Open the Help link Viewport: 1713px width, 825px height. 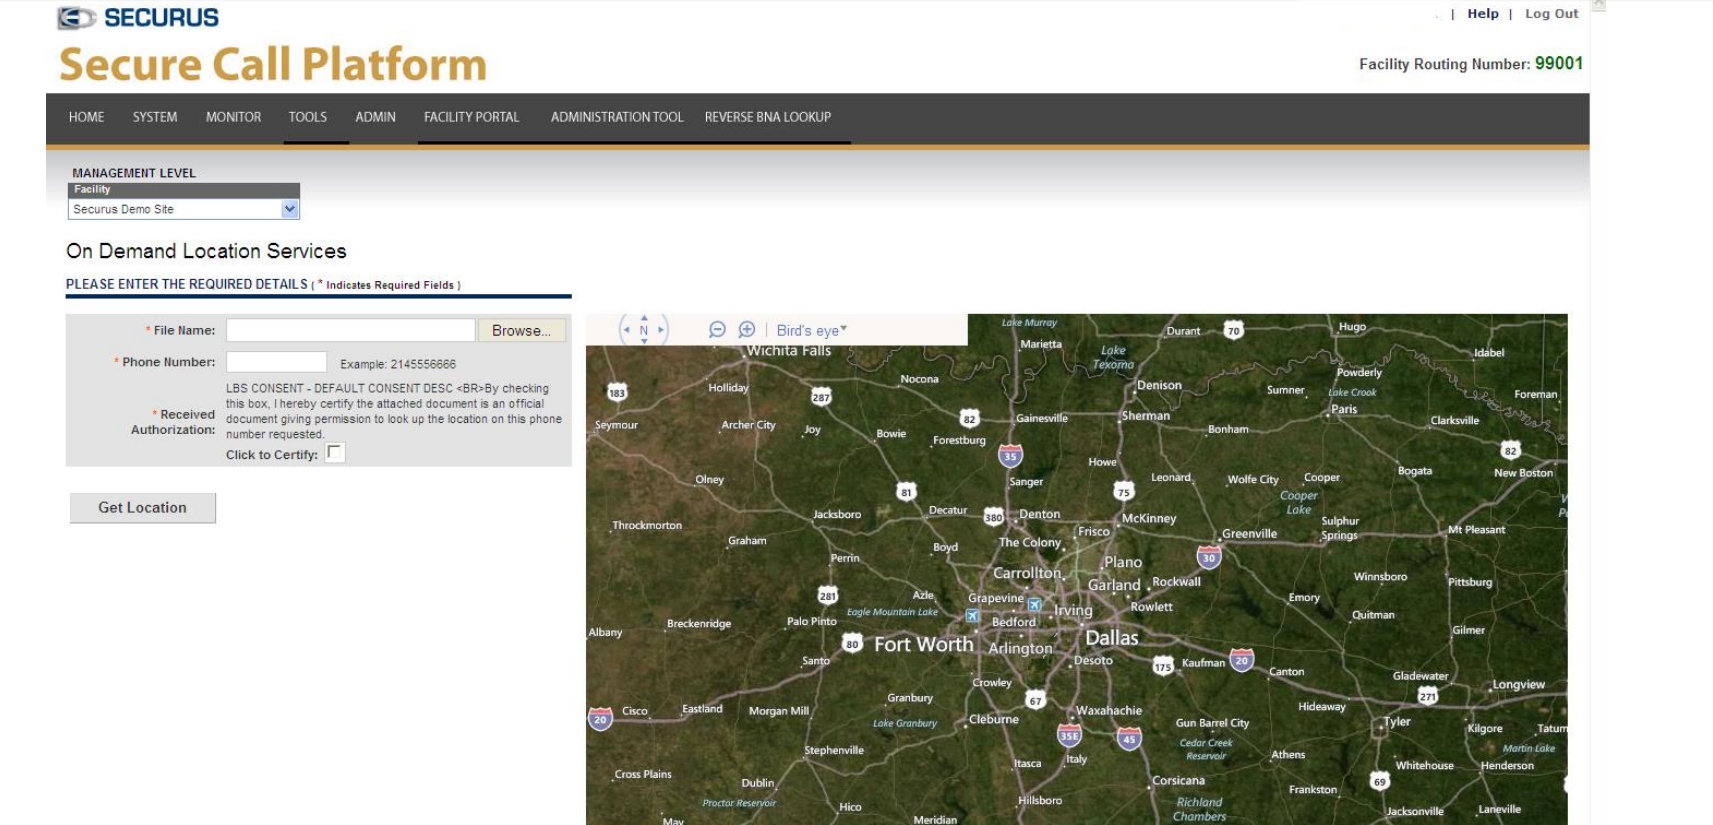(1483, 14)
